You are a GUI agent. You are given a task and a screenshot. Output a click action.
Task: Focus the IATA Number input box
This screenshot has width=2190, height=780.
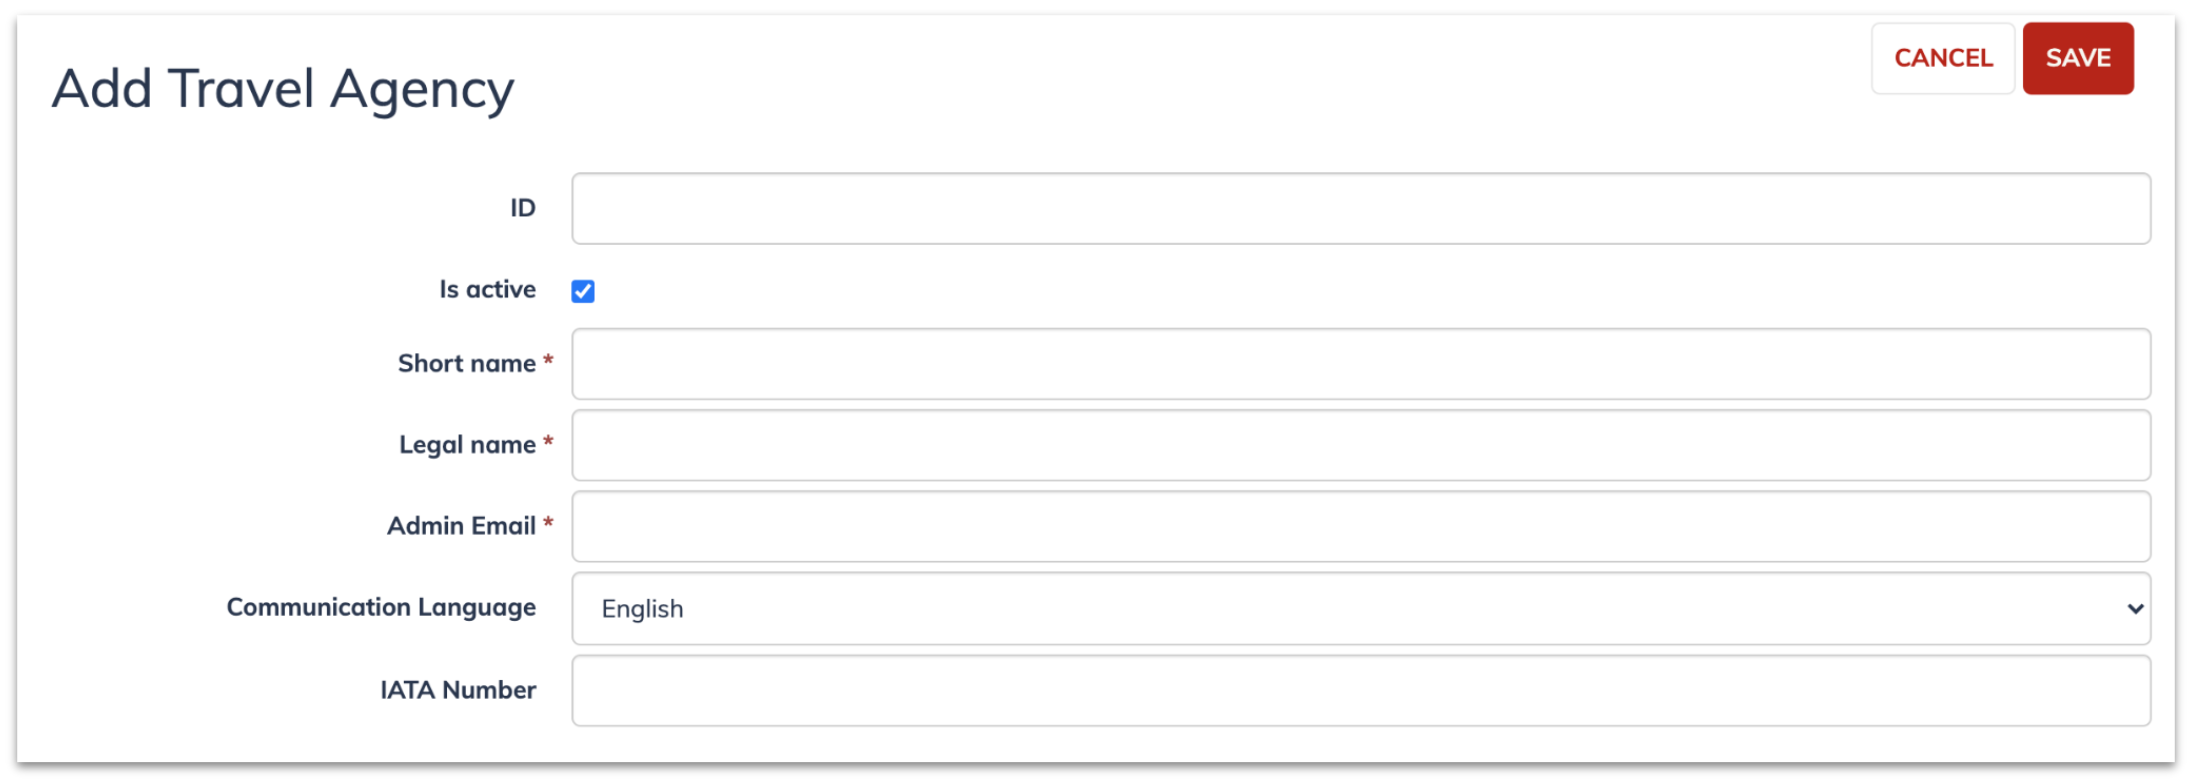(x=1361, y=690)
